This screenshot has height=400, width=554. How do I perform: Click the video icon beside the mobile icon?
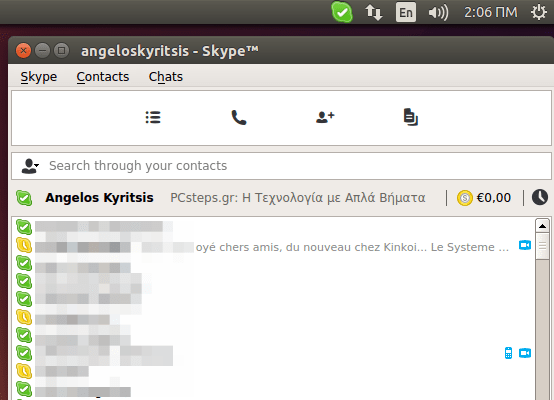(525, 353)
